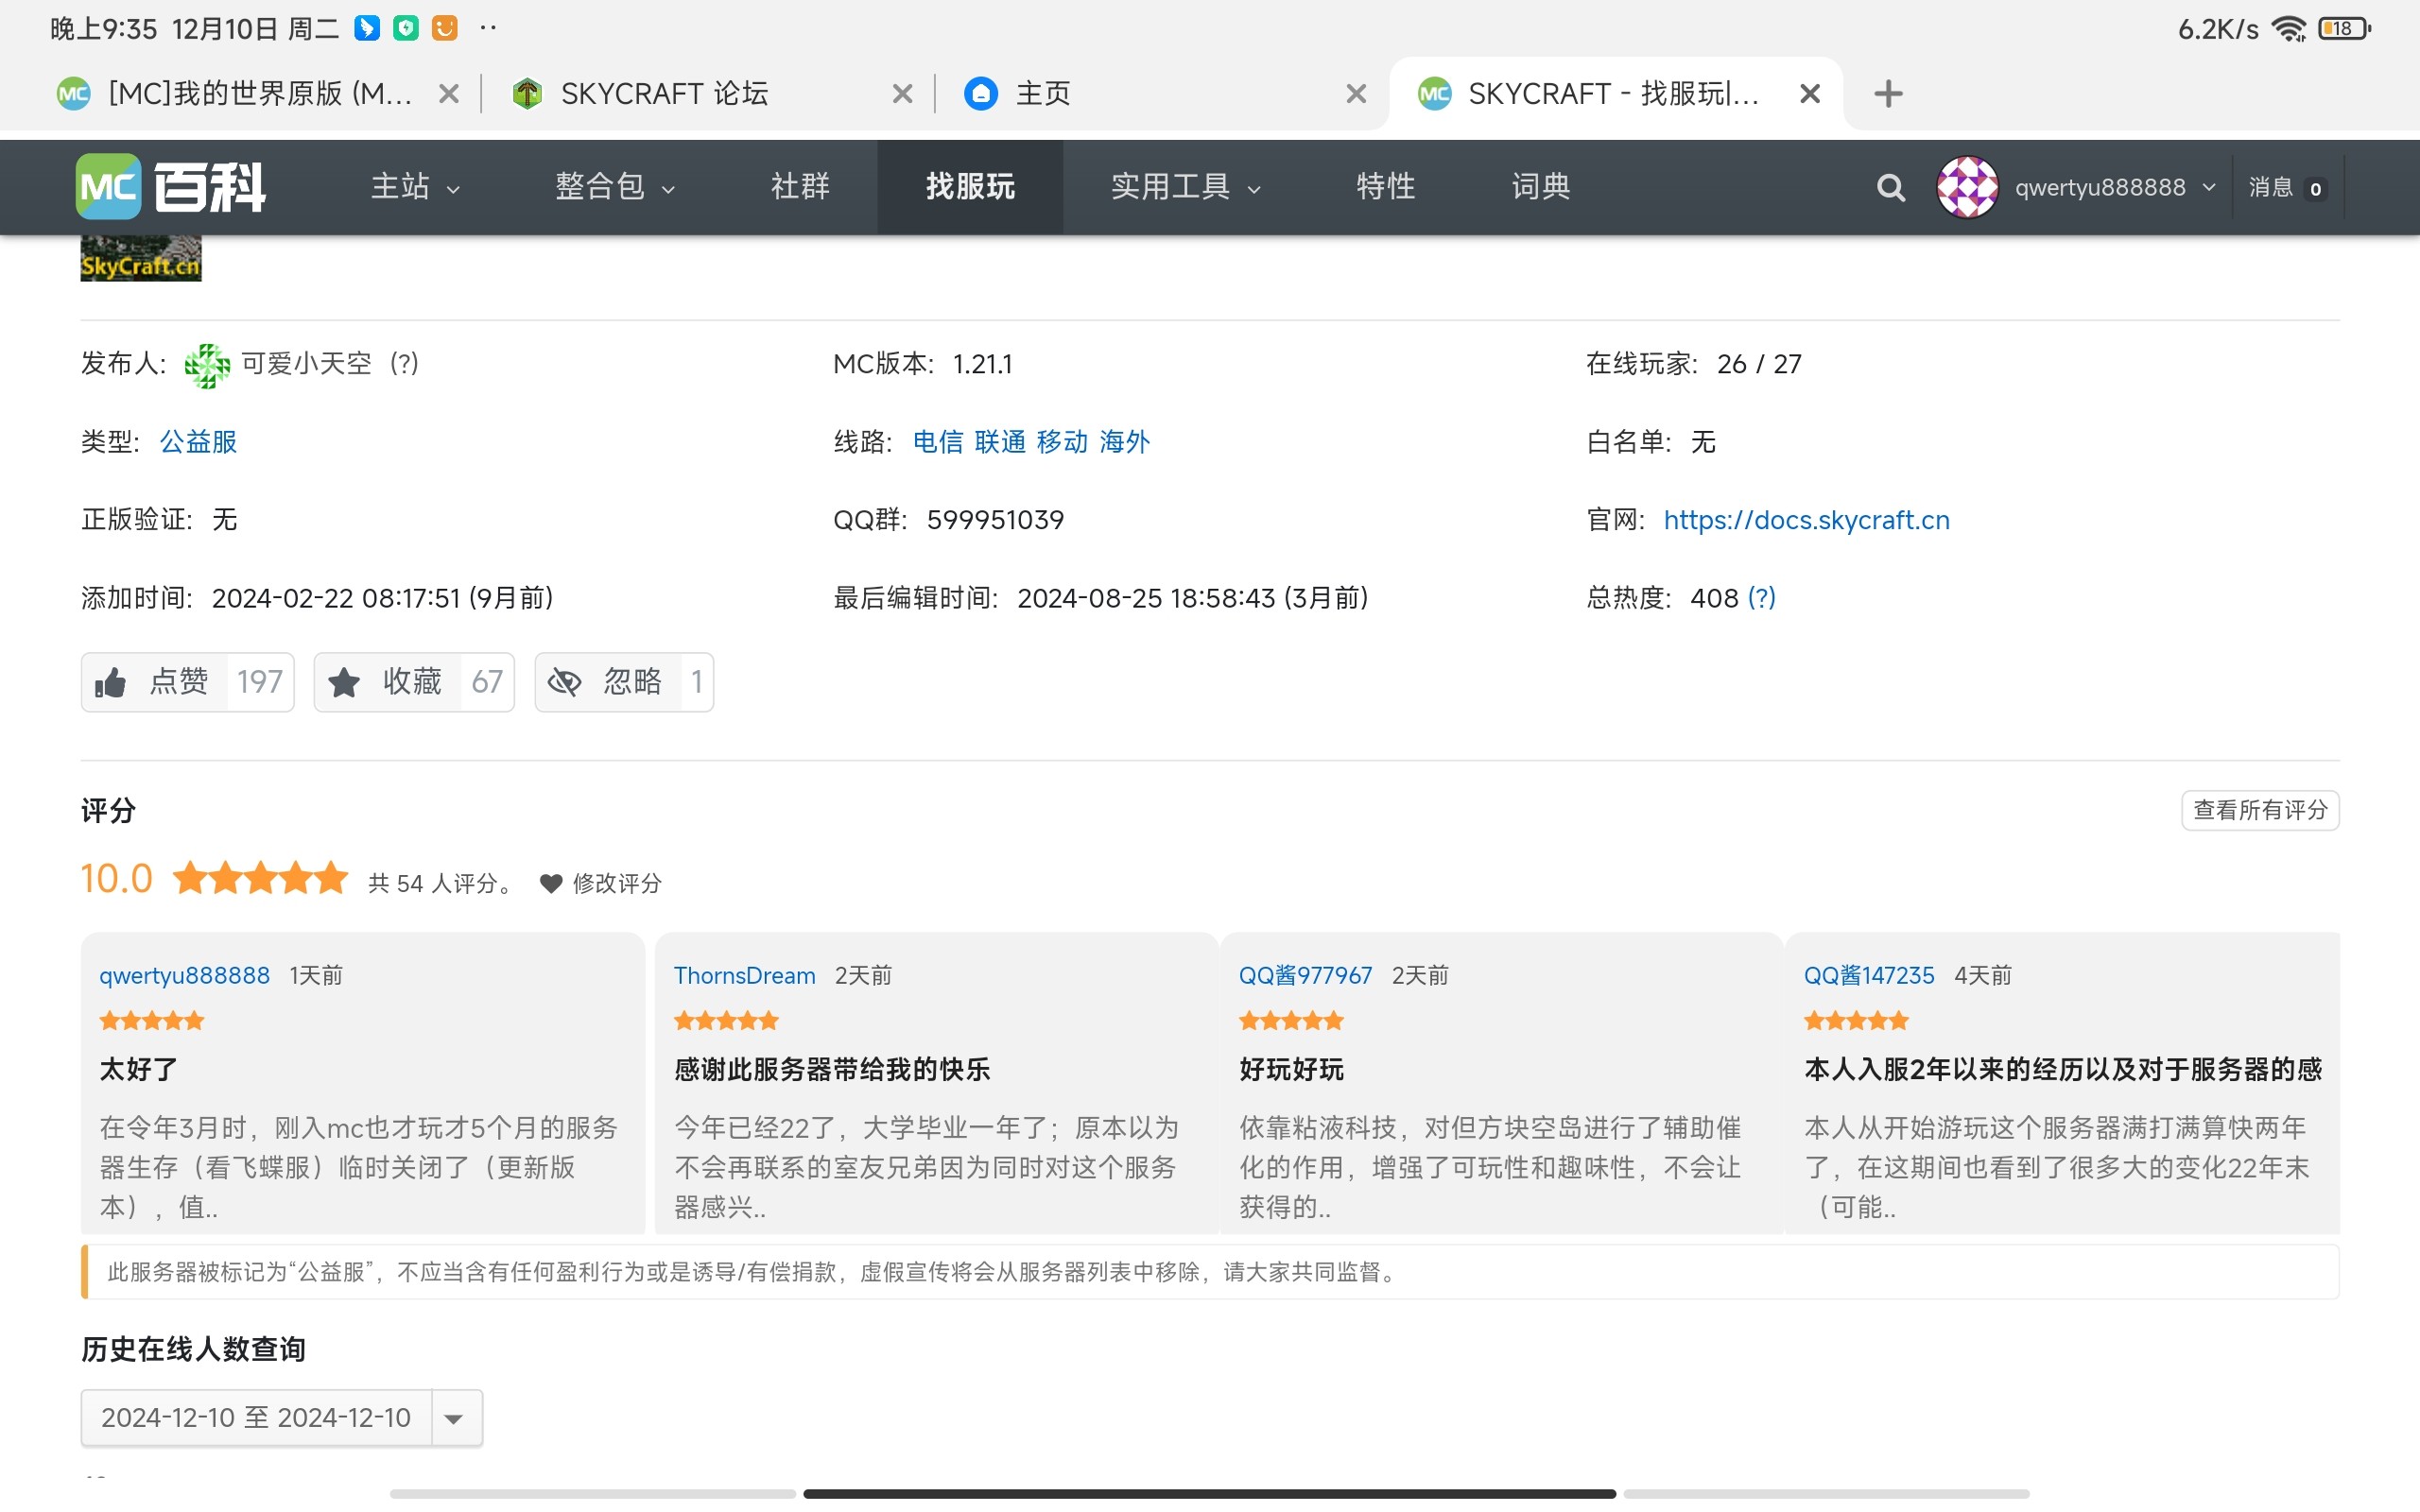Click the overall five-star rating display
Viewport: 2420px width, 1512px height.
[260, 879]
